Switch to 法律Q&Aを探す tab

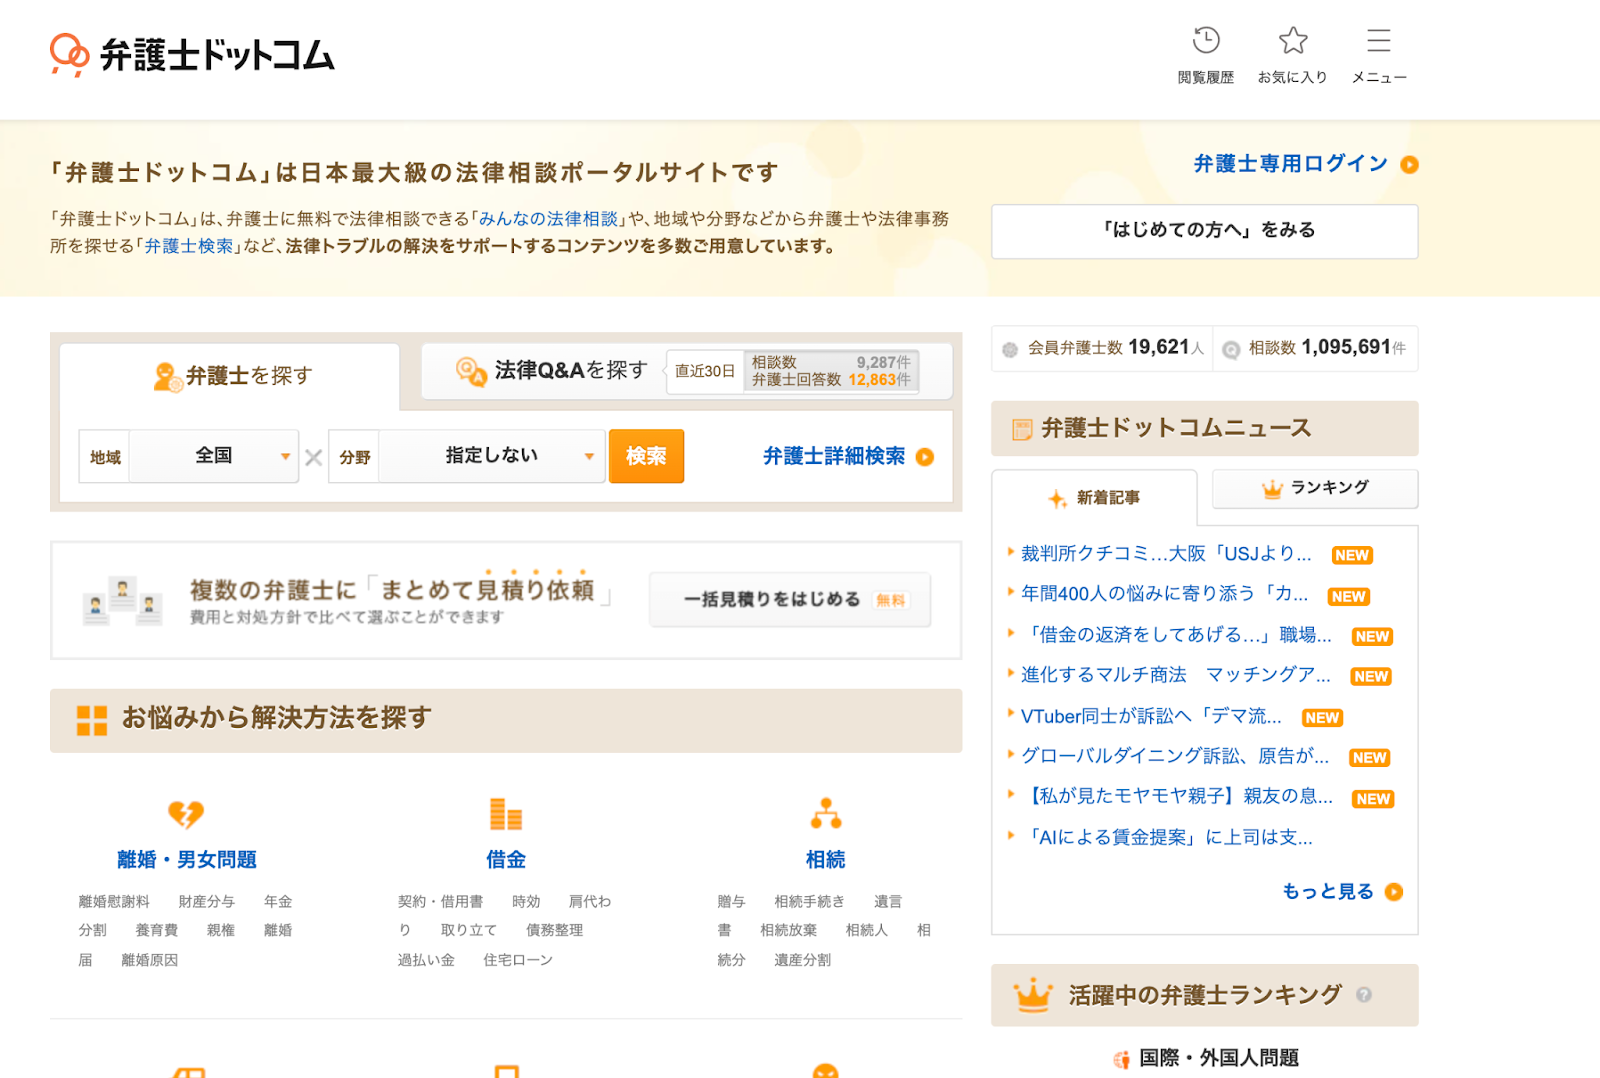686,371
